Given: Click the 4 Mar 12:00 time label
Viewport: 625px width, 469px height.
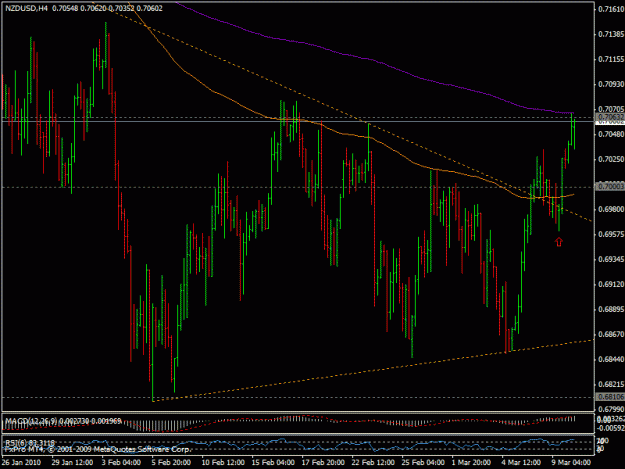Looking at the screenshot, I should click(521, 462).
